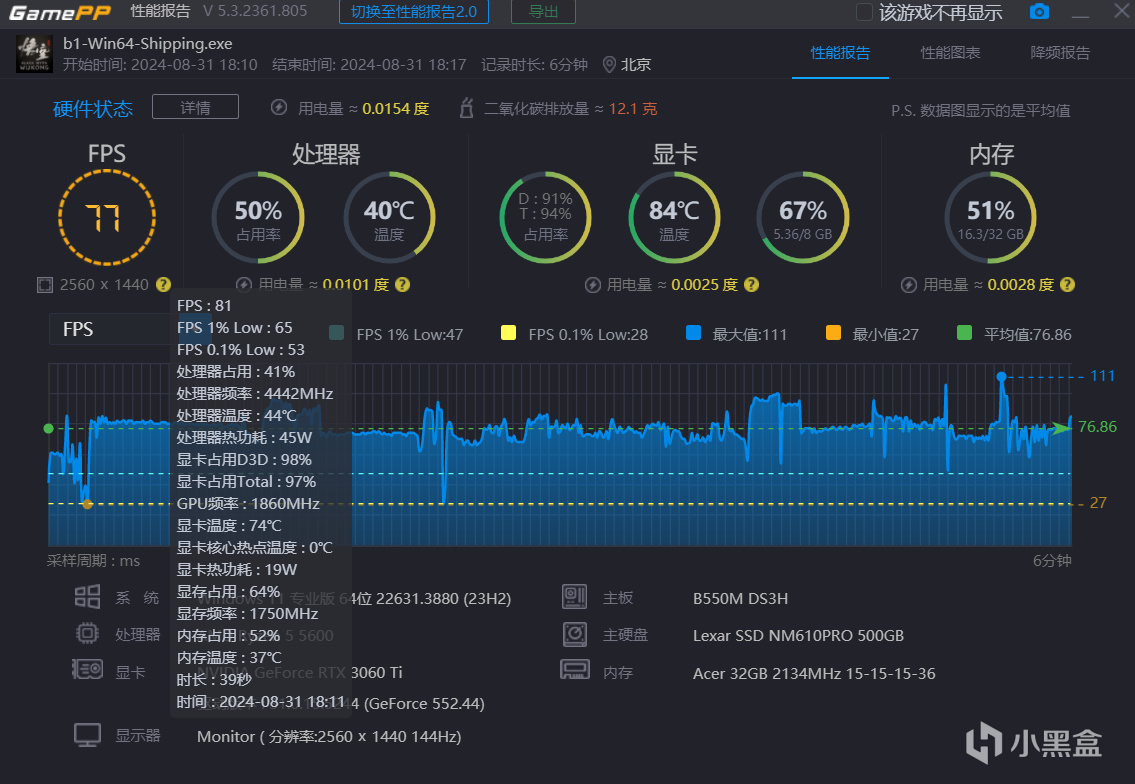The image size is (1135, 784).
Task: Toggle the FPS 0.1% Low yellow swatch
Action: coord(508,332)
